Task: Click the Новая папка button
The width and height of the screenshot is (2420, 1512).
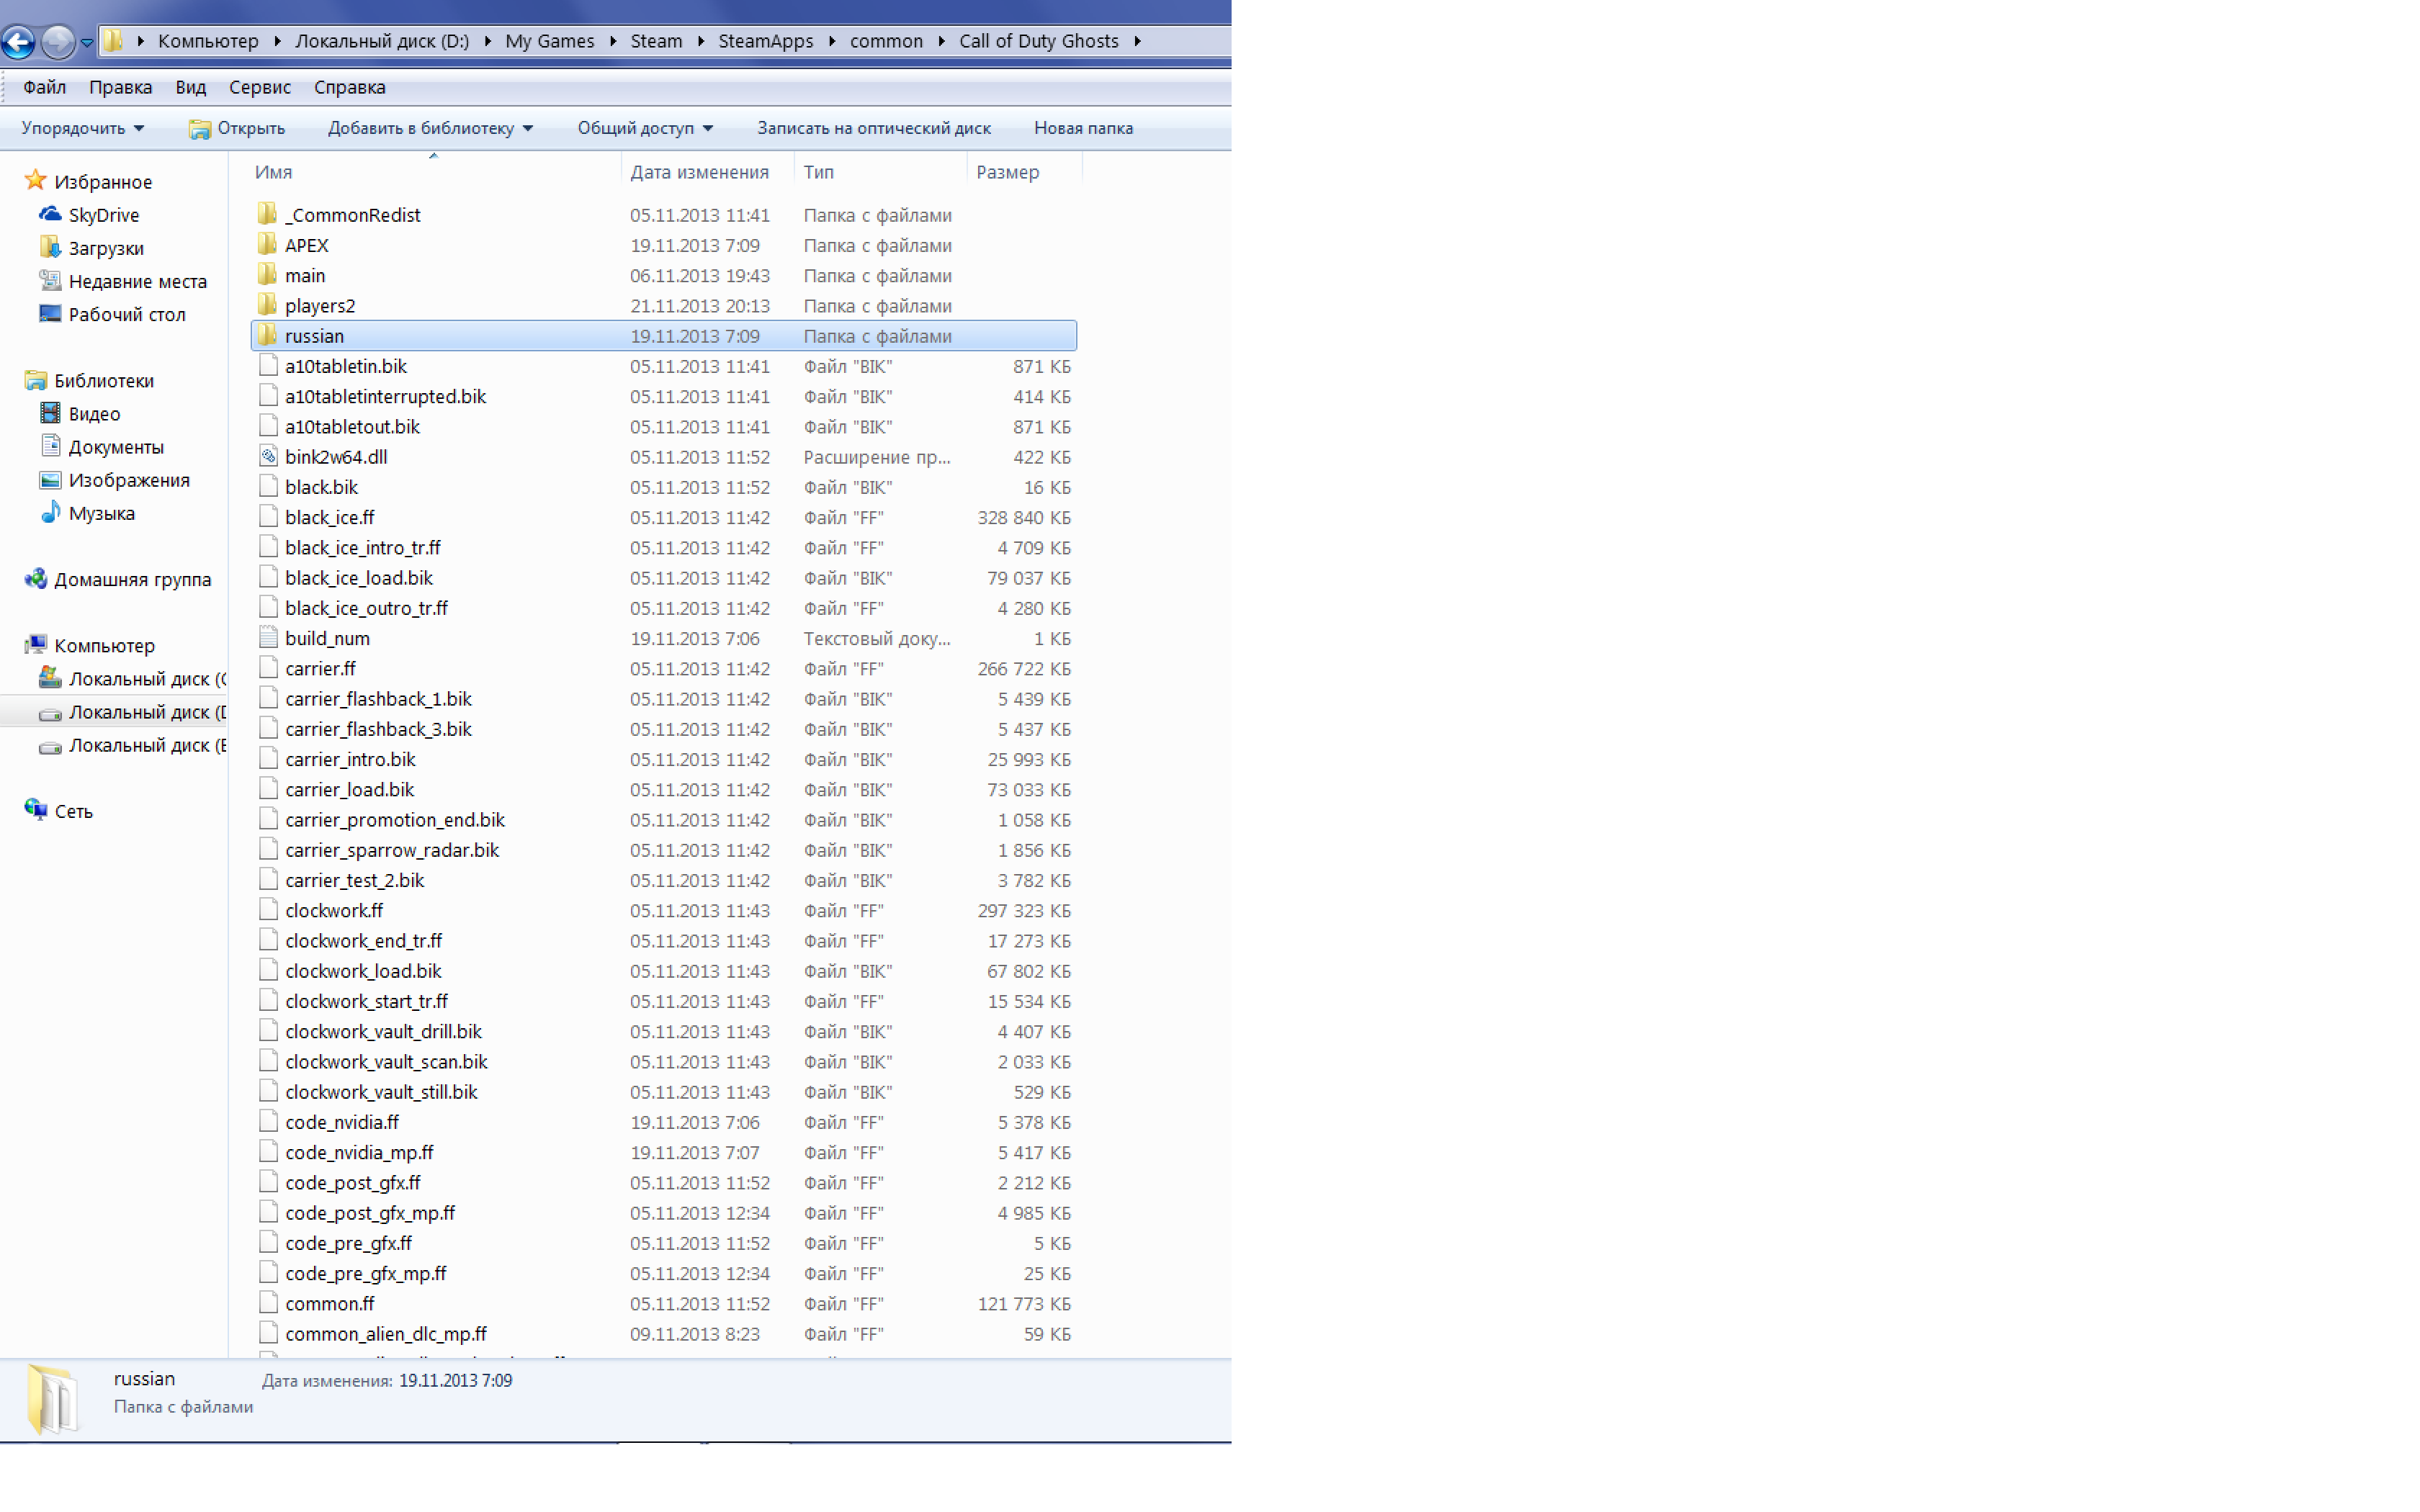Action: pos(1083,128)
